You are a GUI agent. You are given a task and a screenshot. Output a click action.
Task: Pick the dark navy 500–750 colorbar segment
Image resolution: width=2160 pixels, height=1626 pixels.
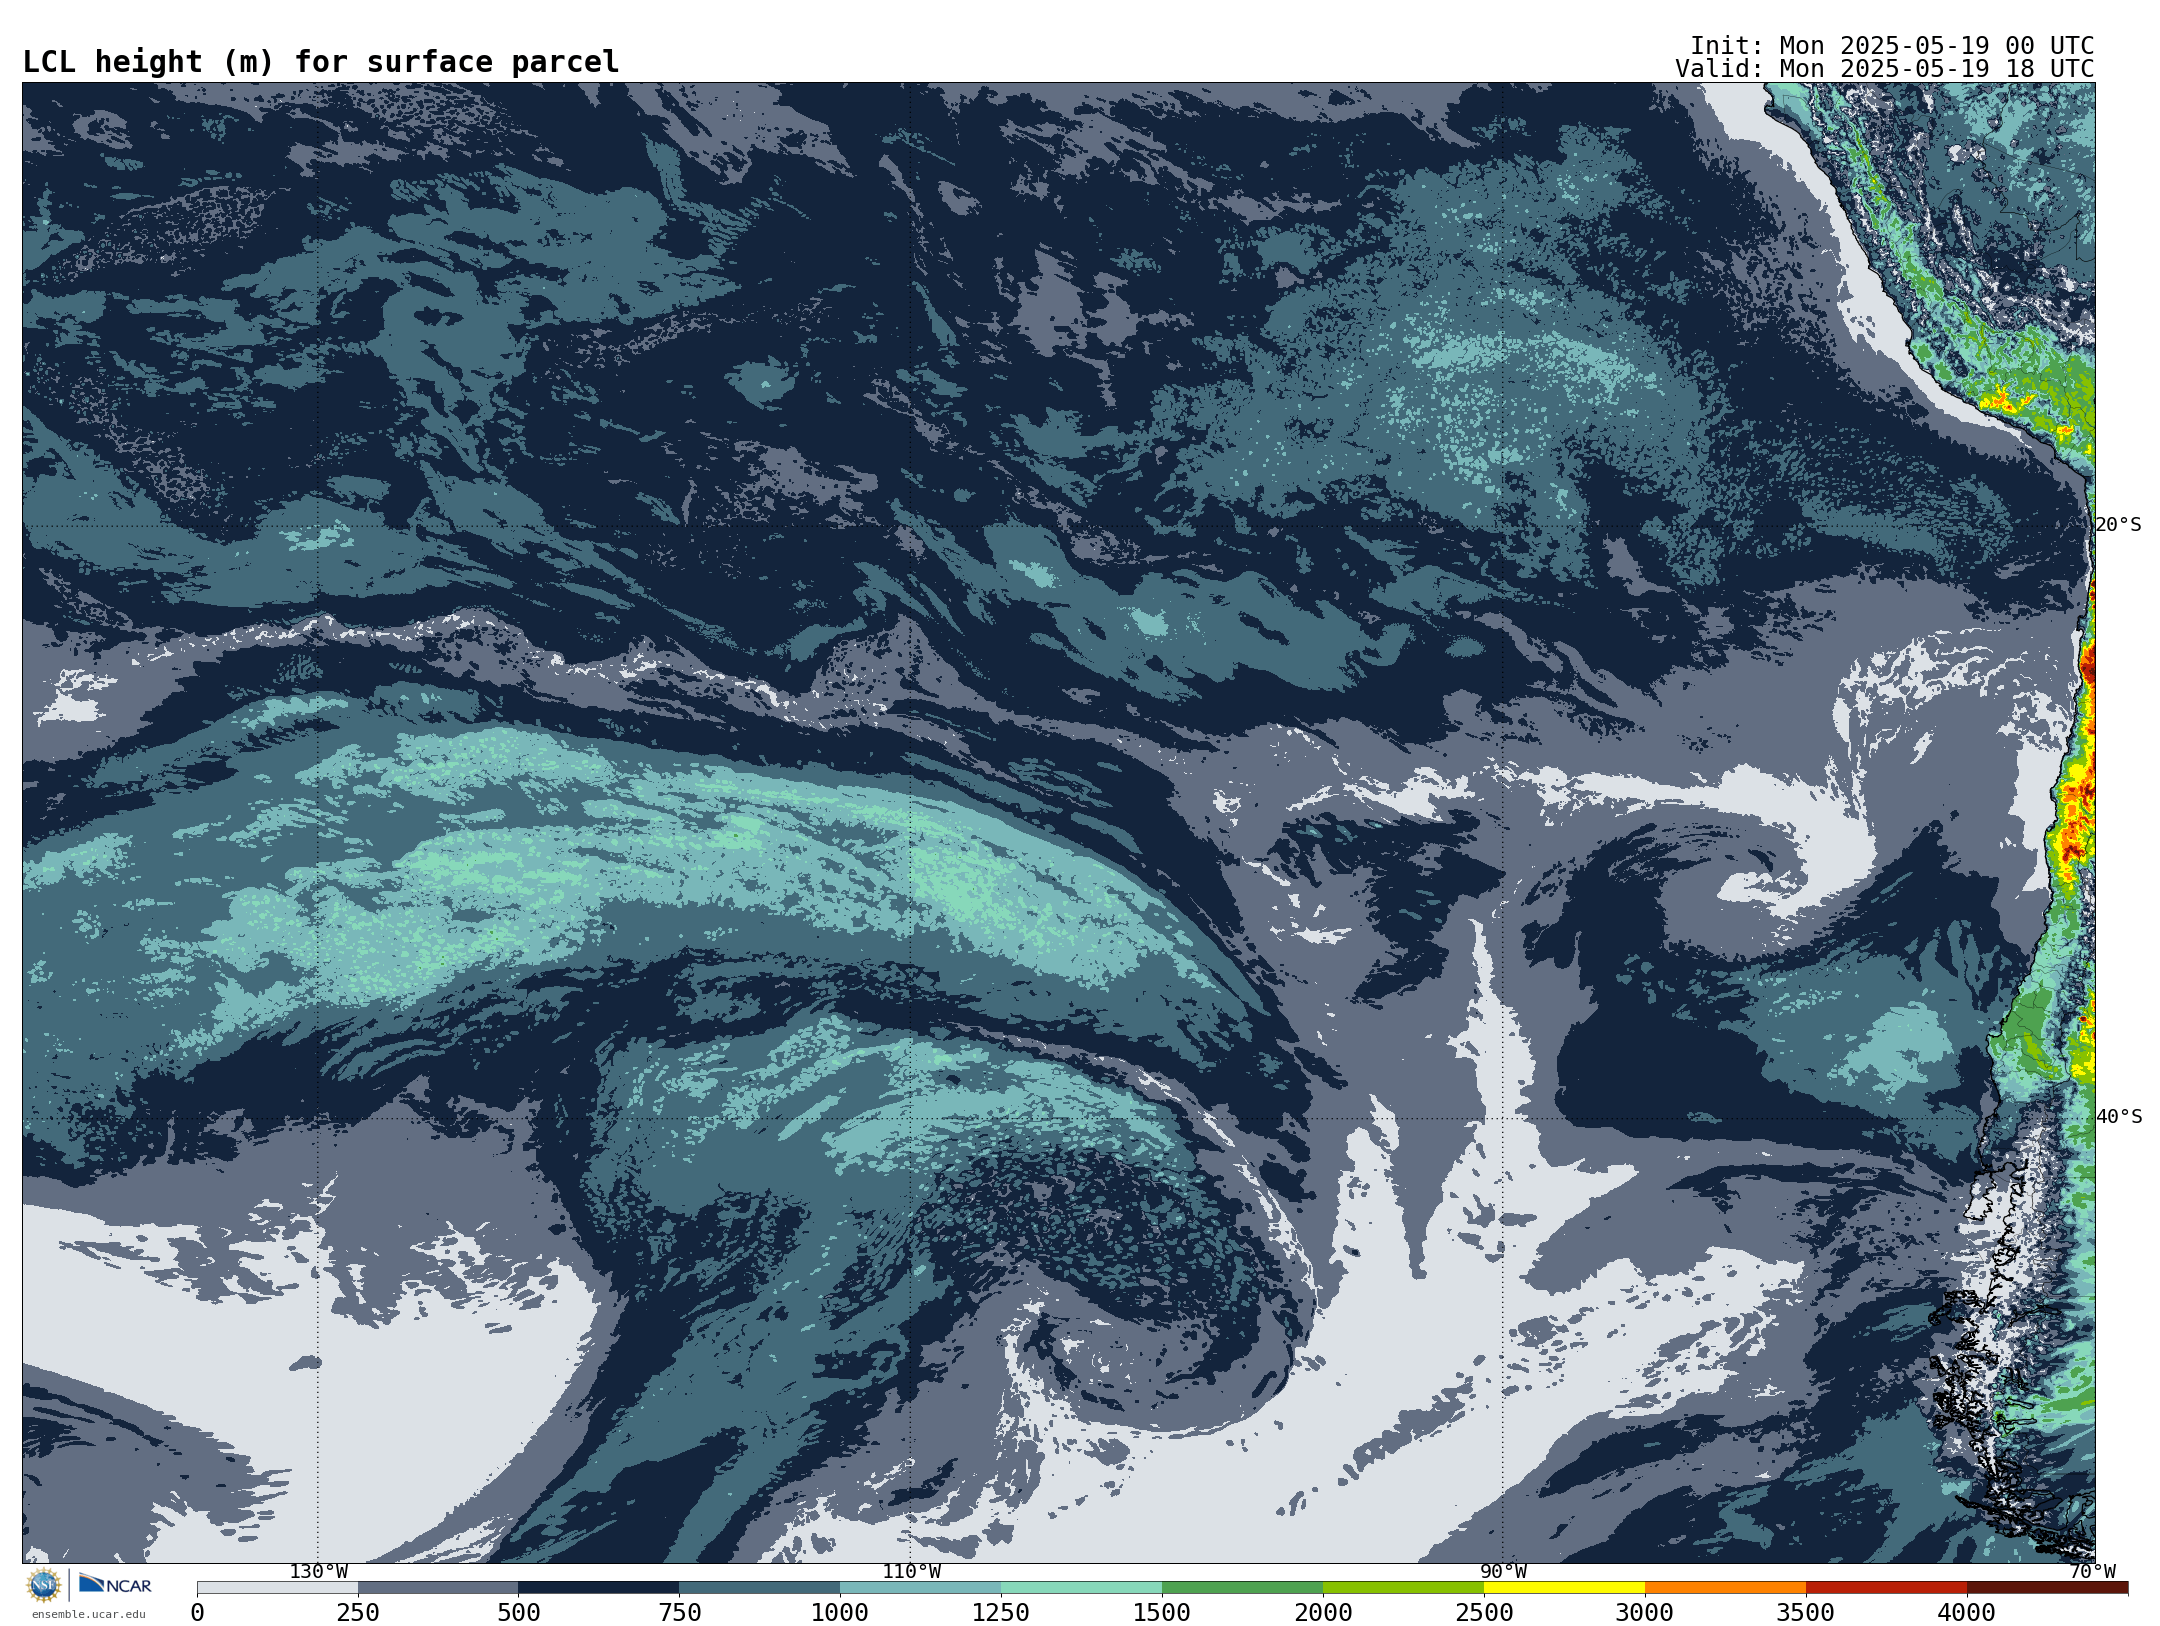pyautogui.click(x=599, y=1588)
